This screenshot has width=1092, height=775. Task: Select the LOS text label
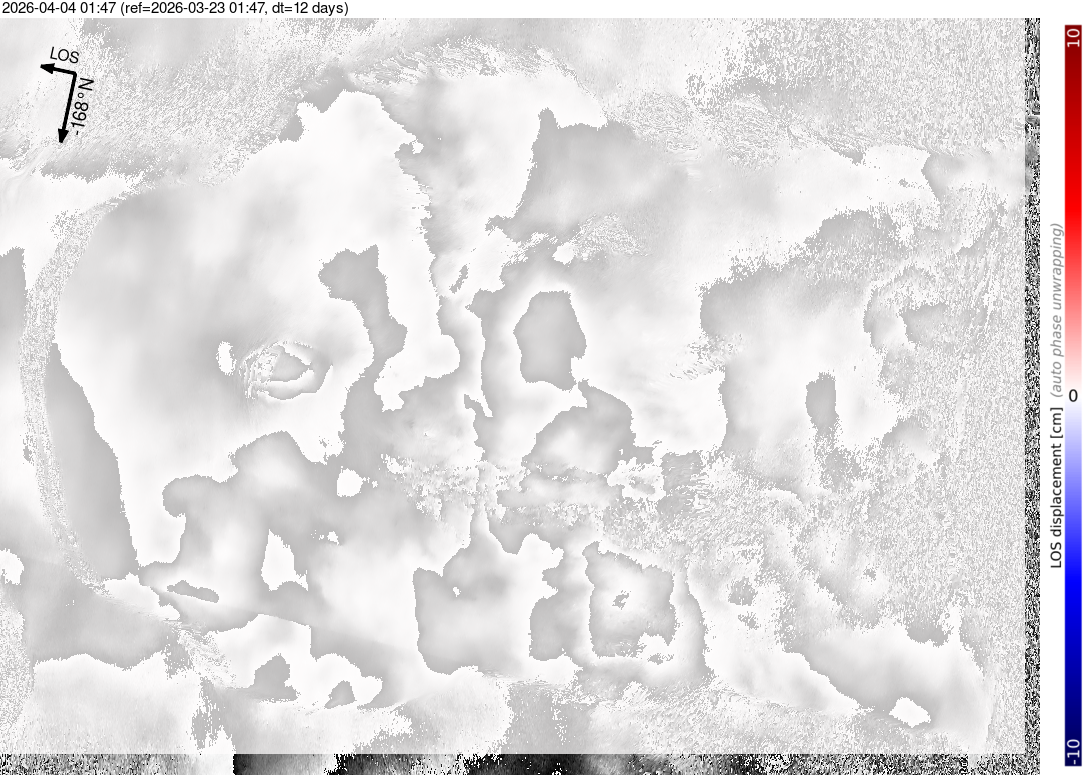pos(64,55)
